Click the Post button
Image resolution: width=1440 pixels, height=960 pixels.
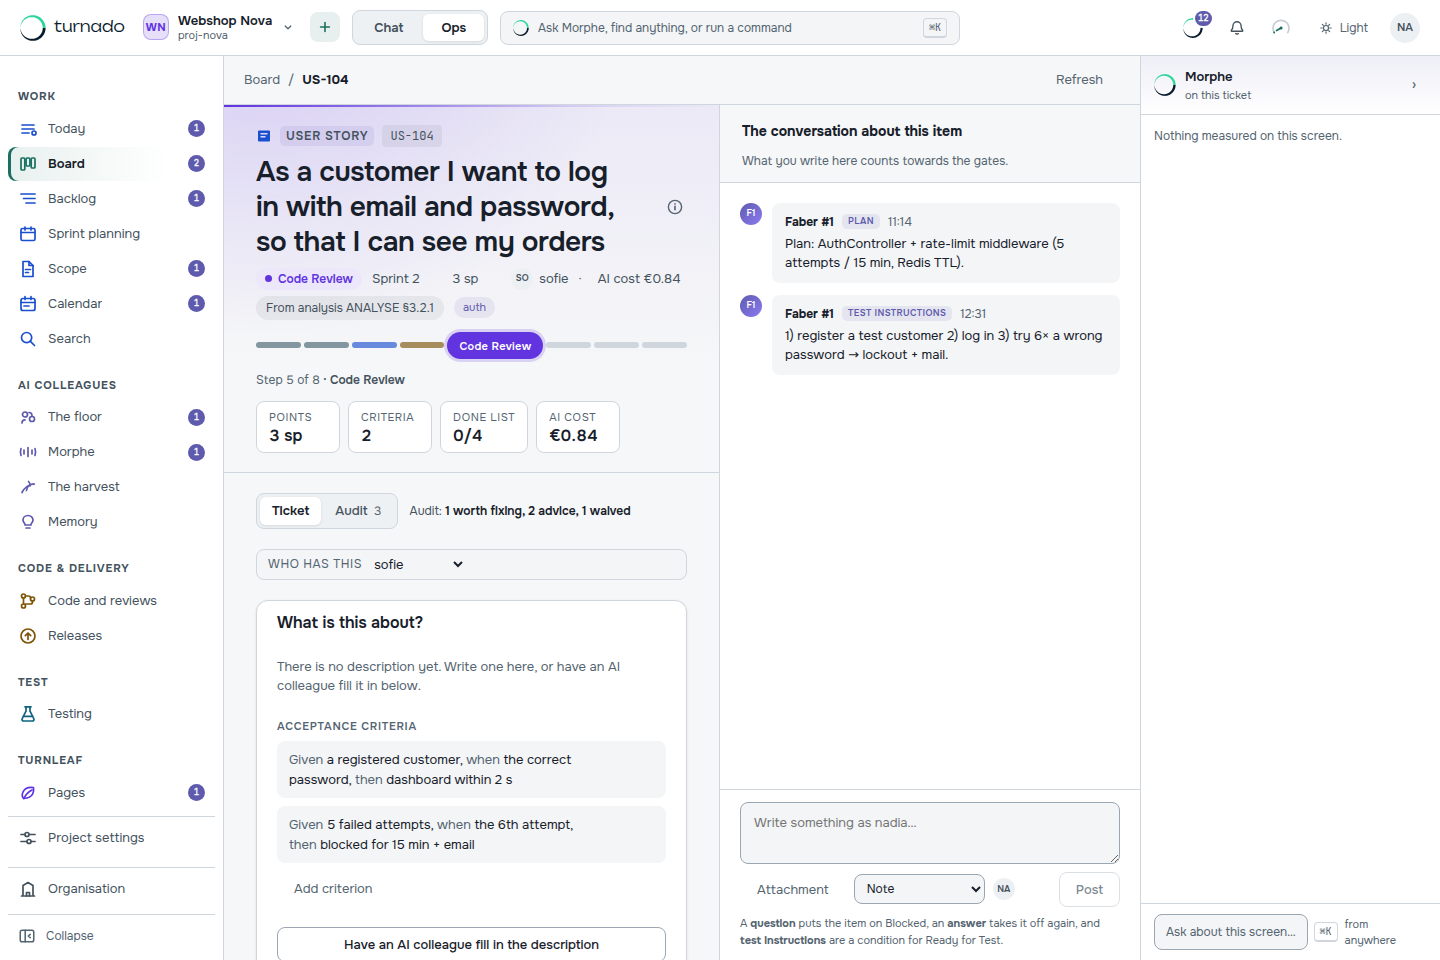pyautogui.click(x=1089, y=890)
